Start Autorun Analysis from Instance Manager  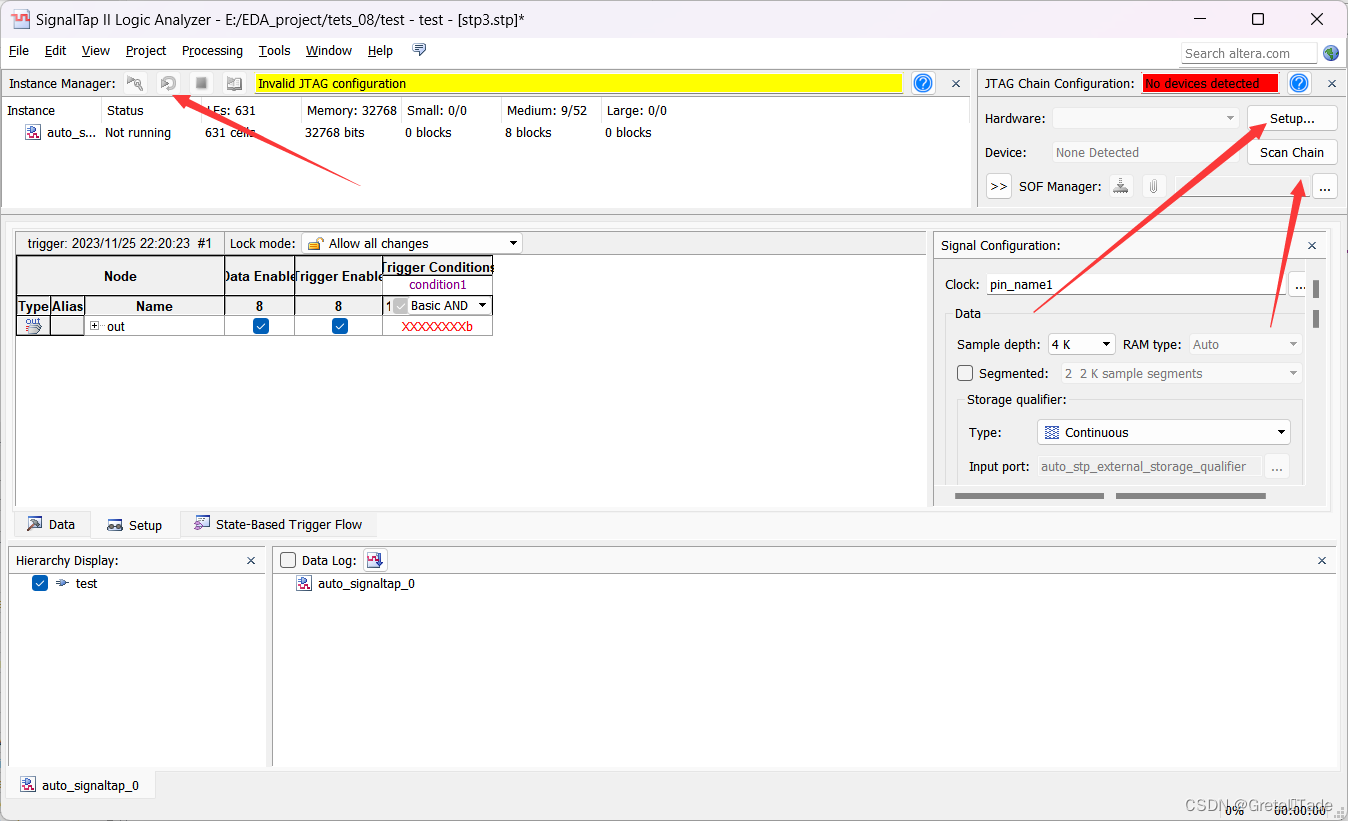(168, 83)
